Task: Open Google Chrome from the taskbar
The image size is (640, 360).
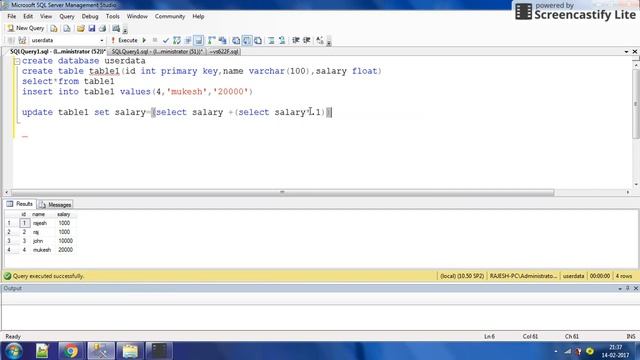Action: tap(71, 351)
